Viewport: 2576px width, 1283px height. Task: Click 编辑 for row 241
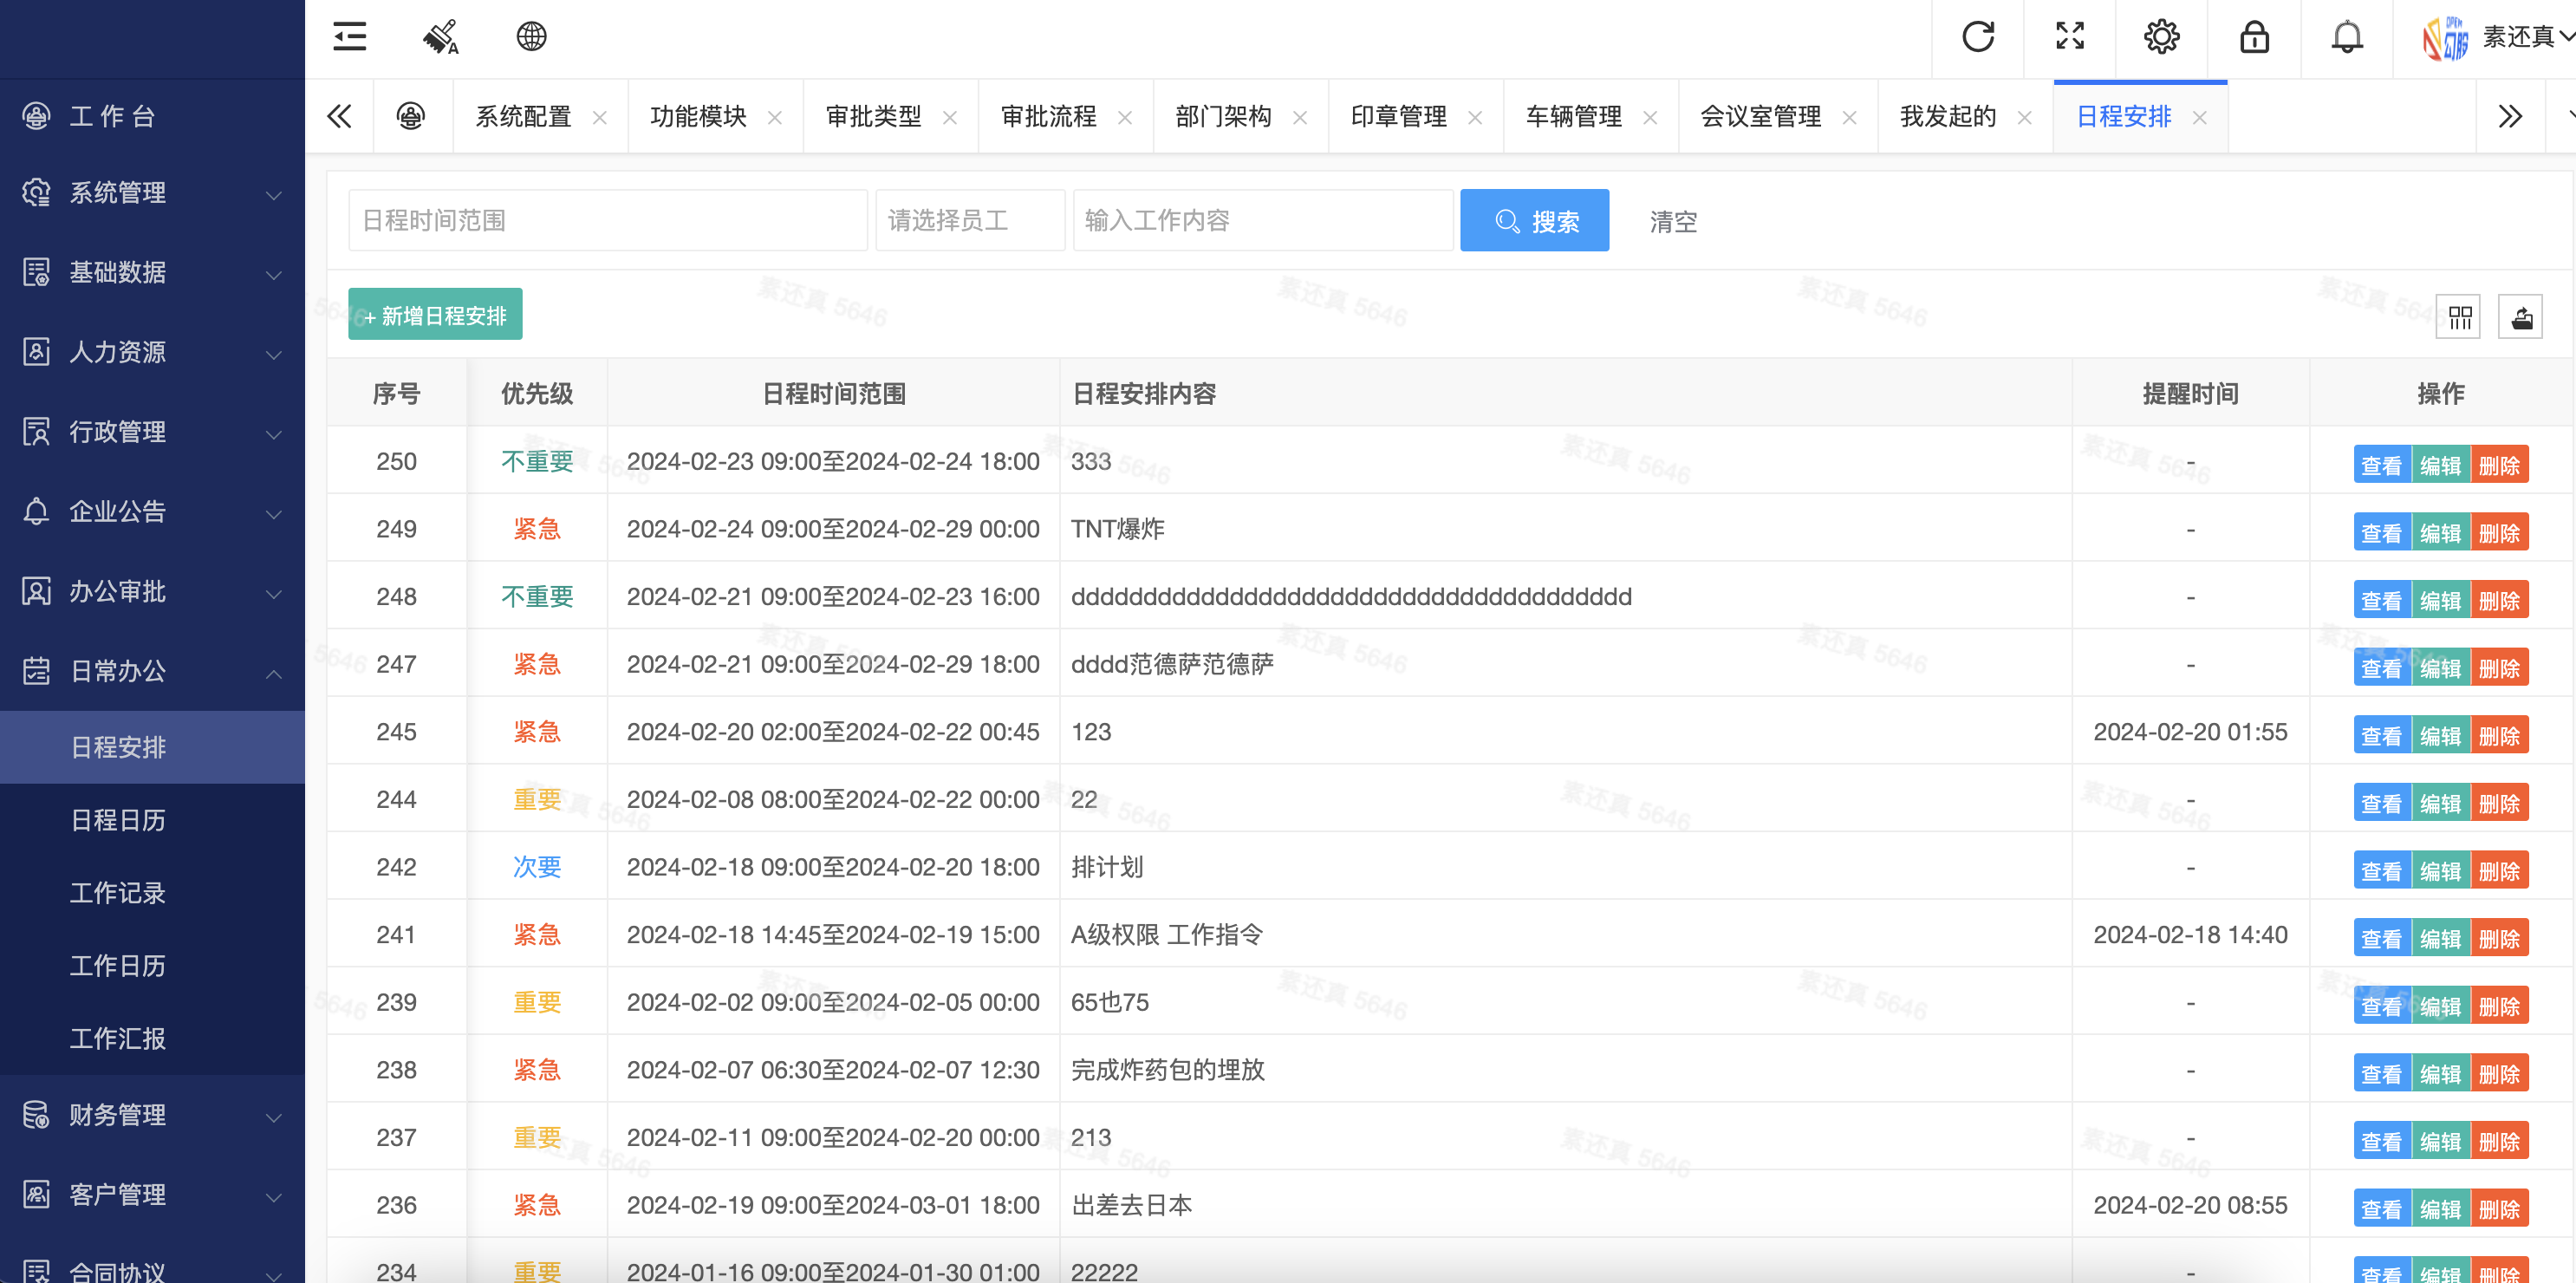[x=2440, y=938]
